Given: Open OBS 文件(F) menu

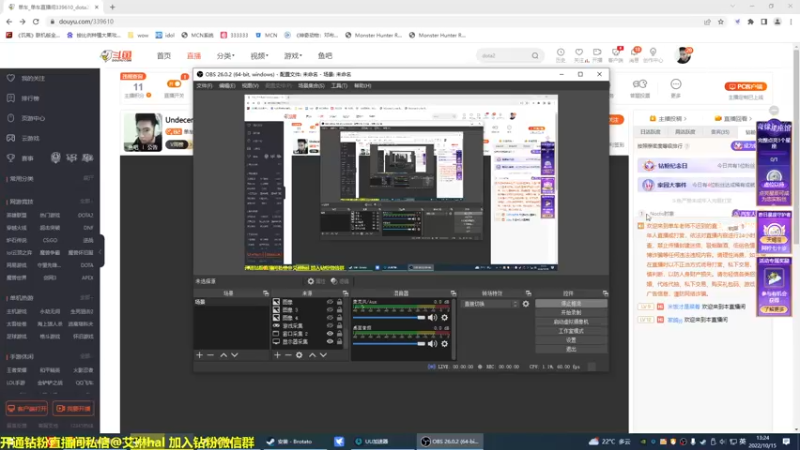Looking at the screenshot, I should click(204, 86).
